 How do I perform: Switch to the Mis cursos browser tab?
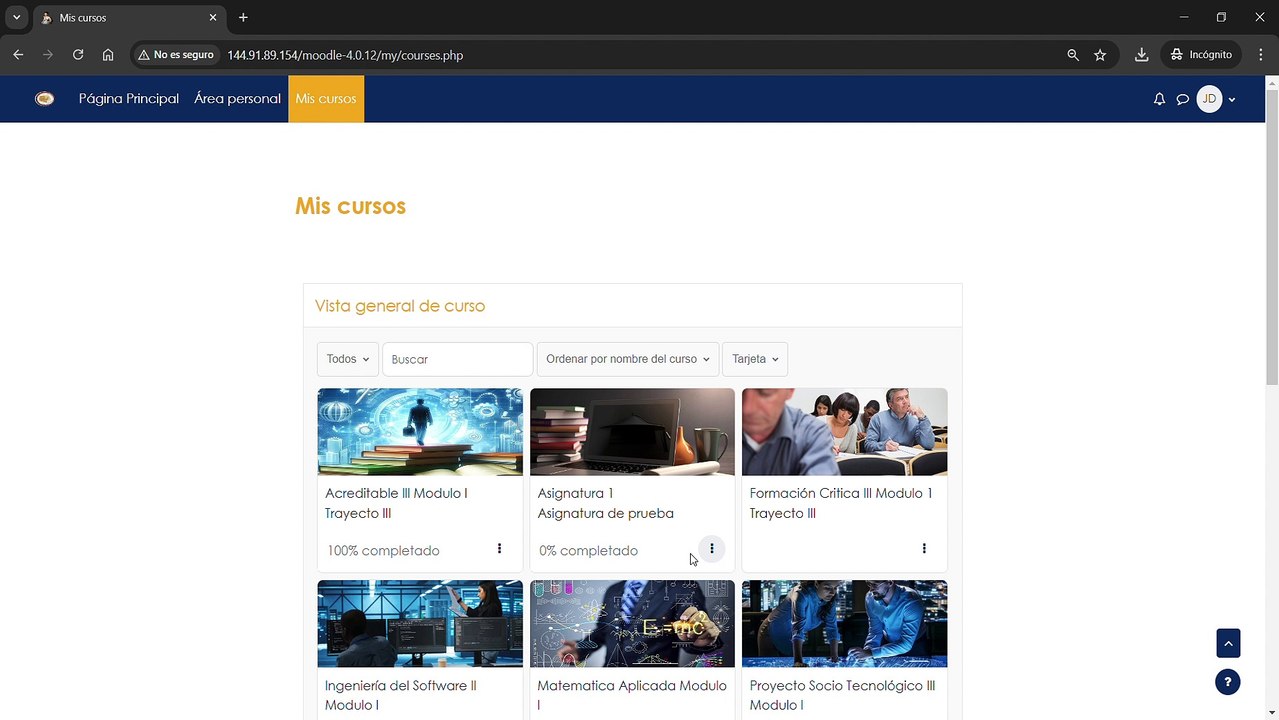click(128, 18)
